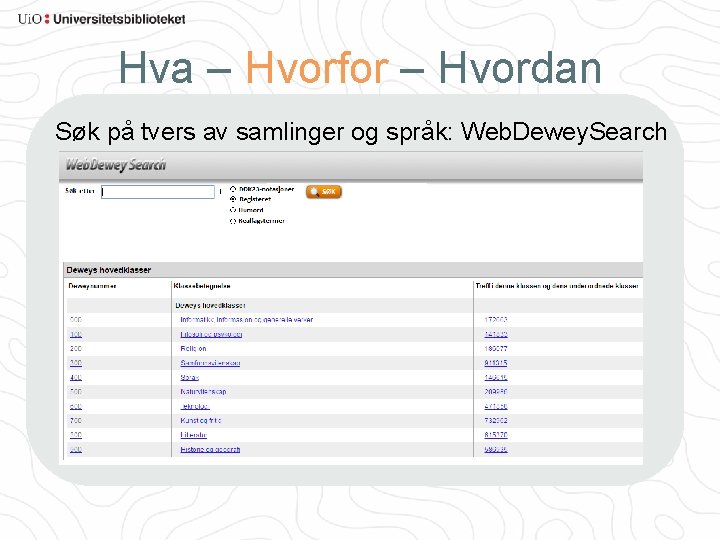
Task: Open the Språk class link
Action: [189, 377]
